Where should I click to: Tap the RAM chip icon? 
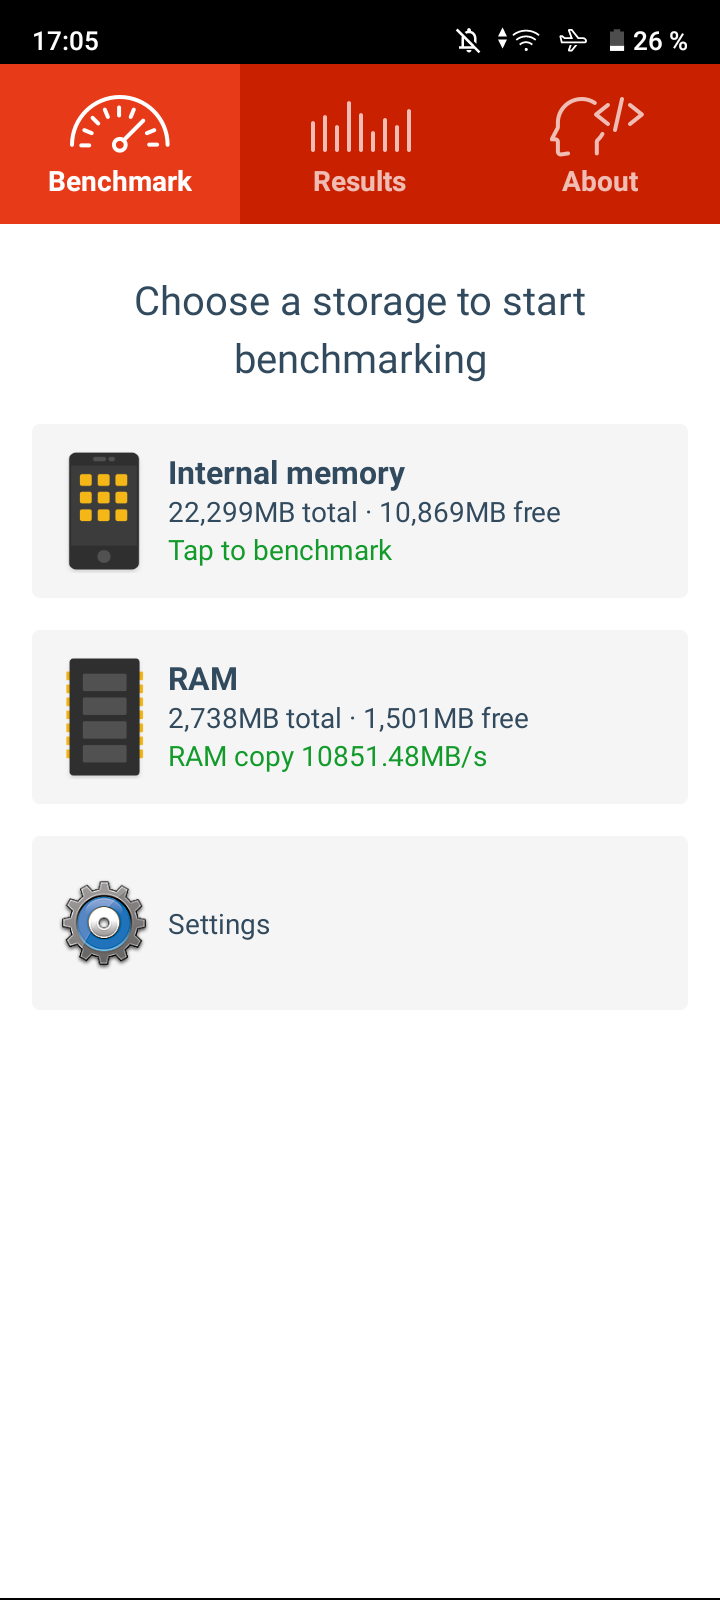tap(104, 717)
